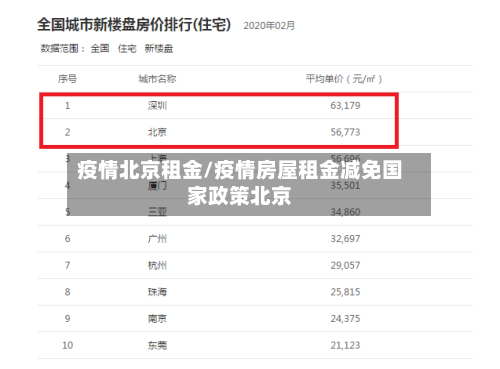This screenshot has height=369, width=500.
Task: Select city name 广州 in row 6
Action: coord(157,239)
